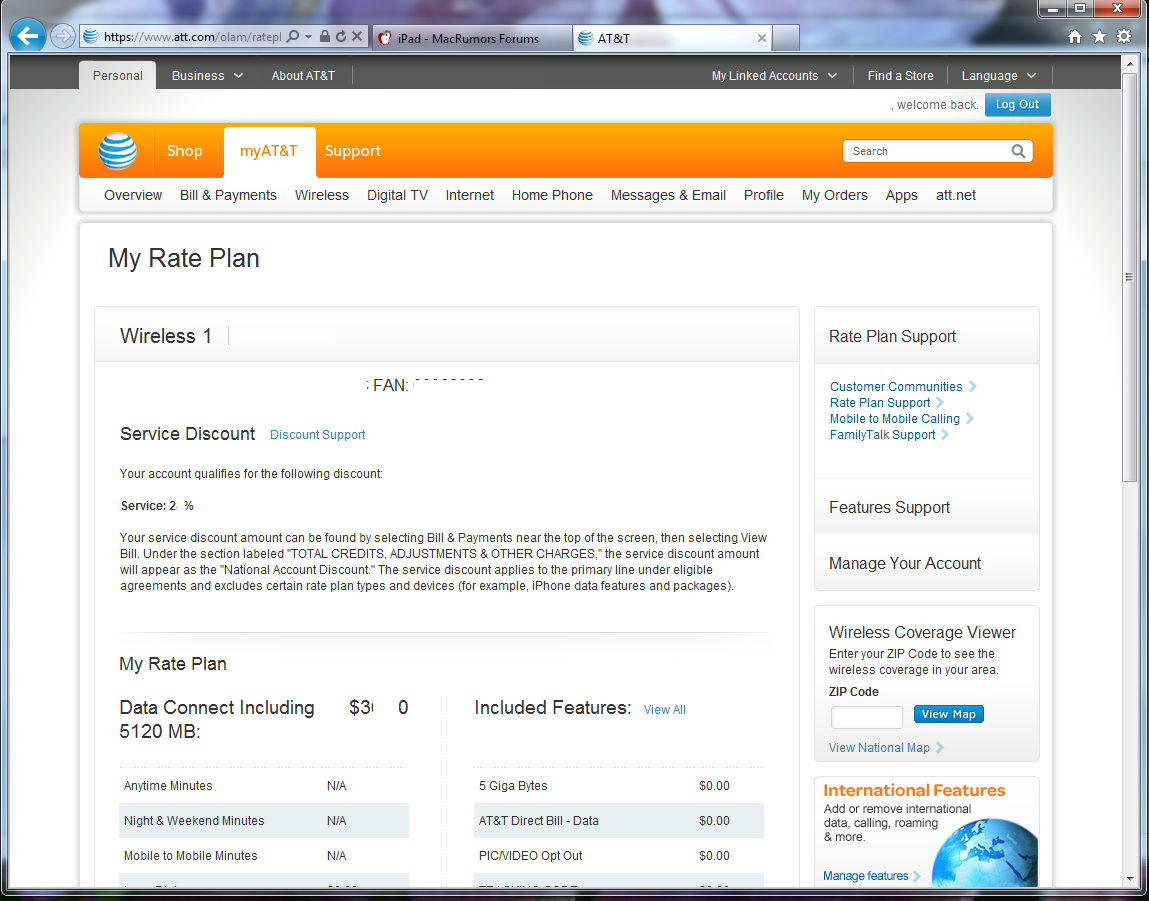Click the page vertical scrollbar thumb
This screenshot has width=1149, height=901.
click(x=1128, y=277)
